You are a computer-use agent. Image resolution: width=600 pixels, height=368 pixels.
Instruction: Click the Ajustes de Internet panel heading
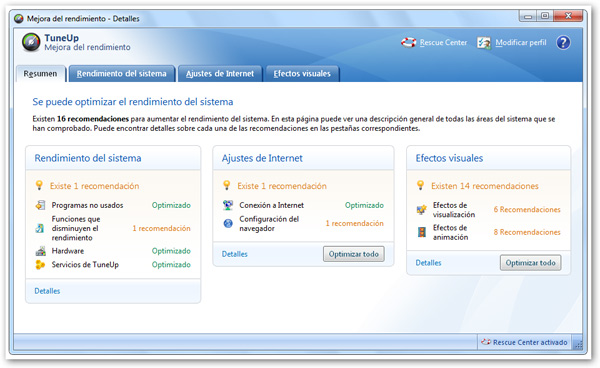tap(262, 158)
